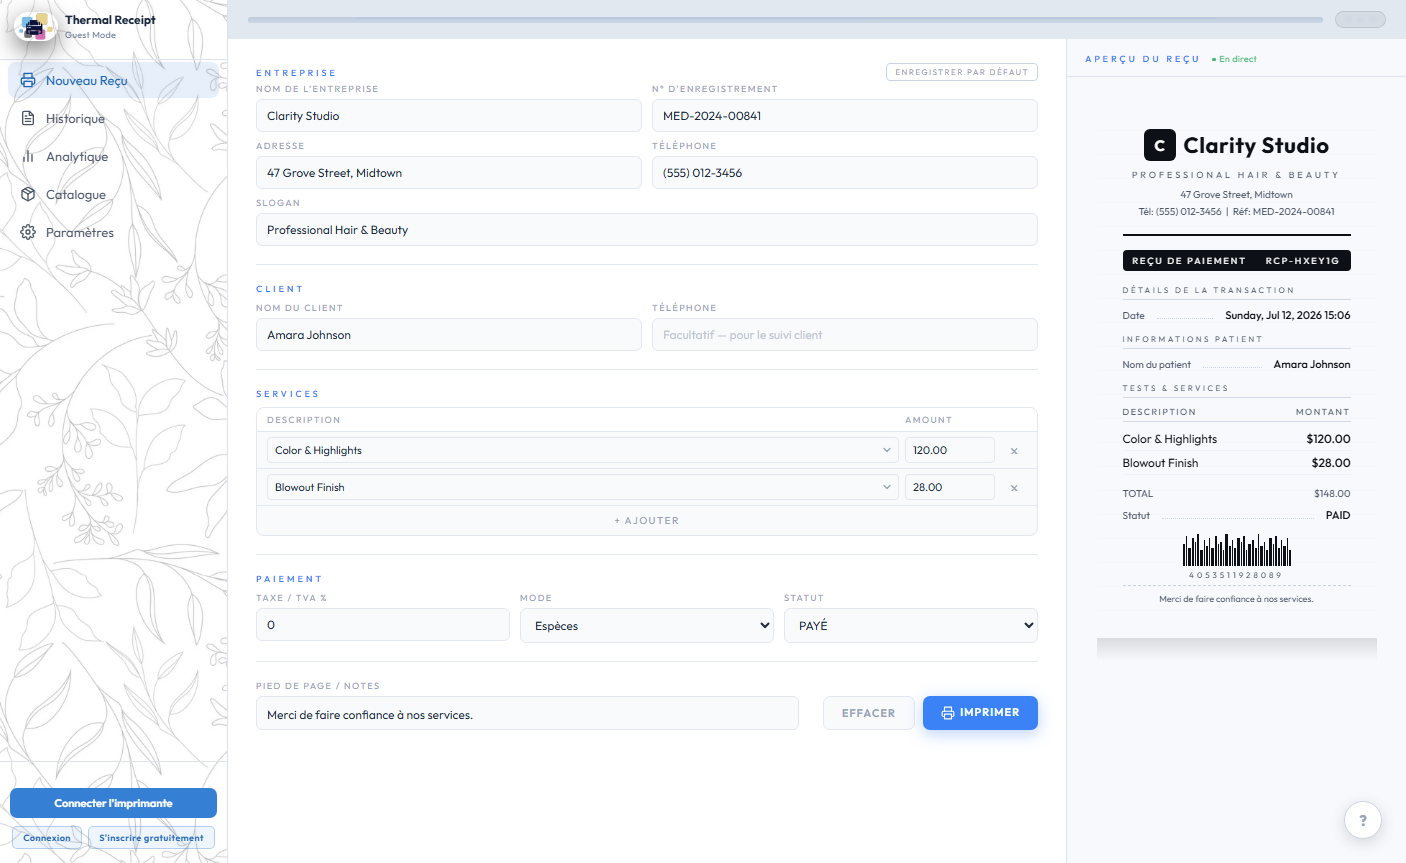The height and width of the screenshot is (863, 1406).
Task: Click the document icon beside Historique
Action: coord(28,118)
